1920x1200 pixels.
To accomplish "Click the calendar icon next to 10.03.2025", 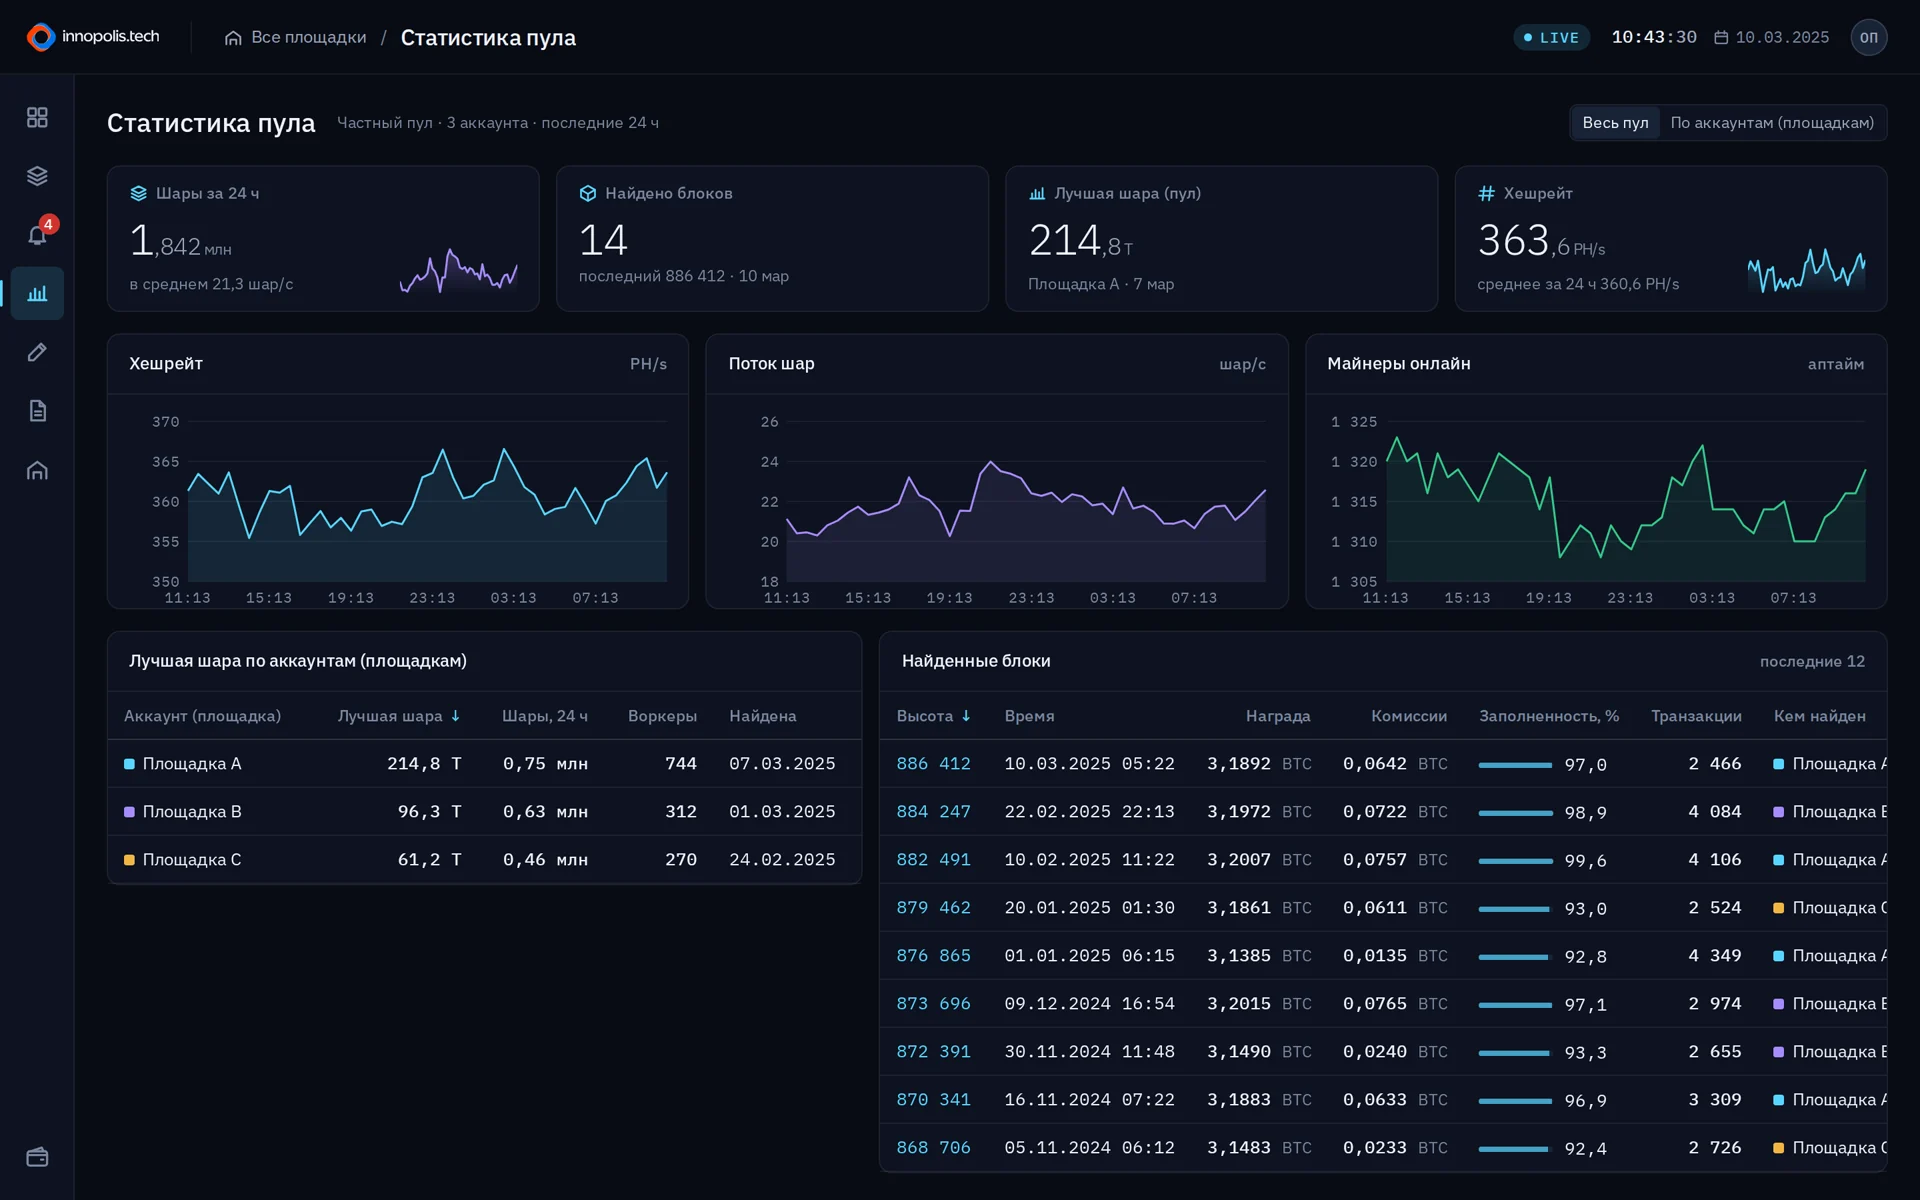I will pos(1721,37).
